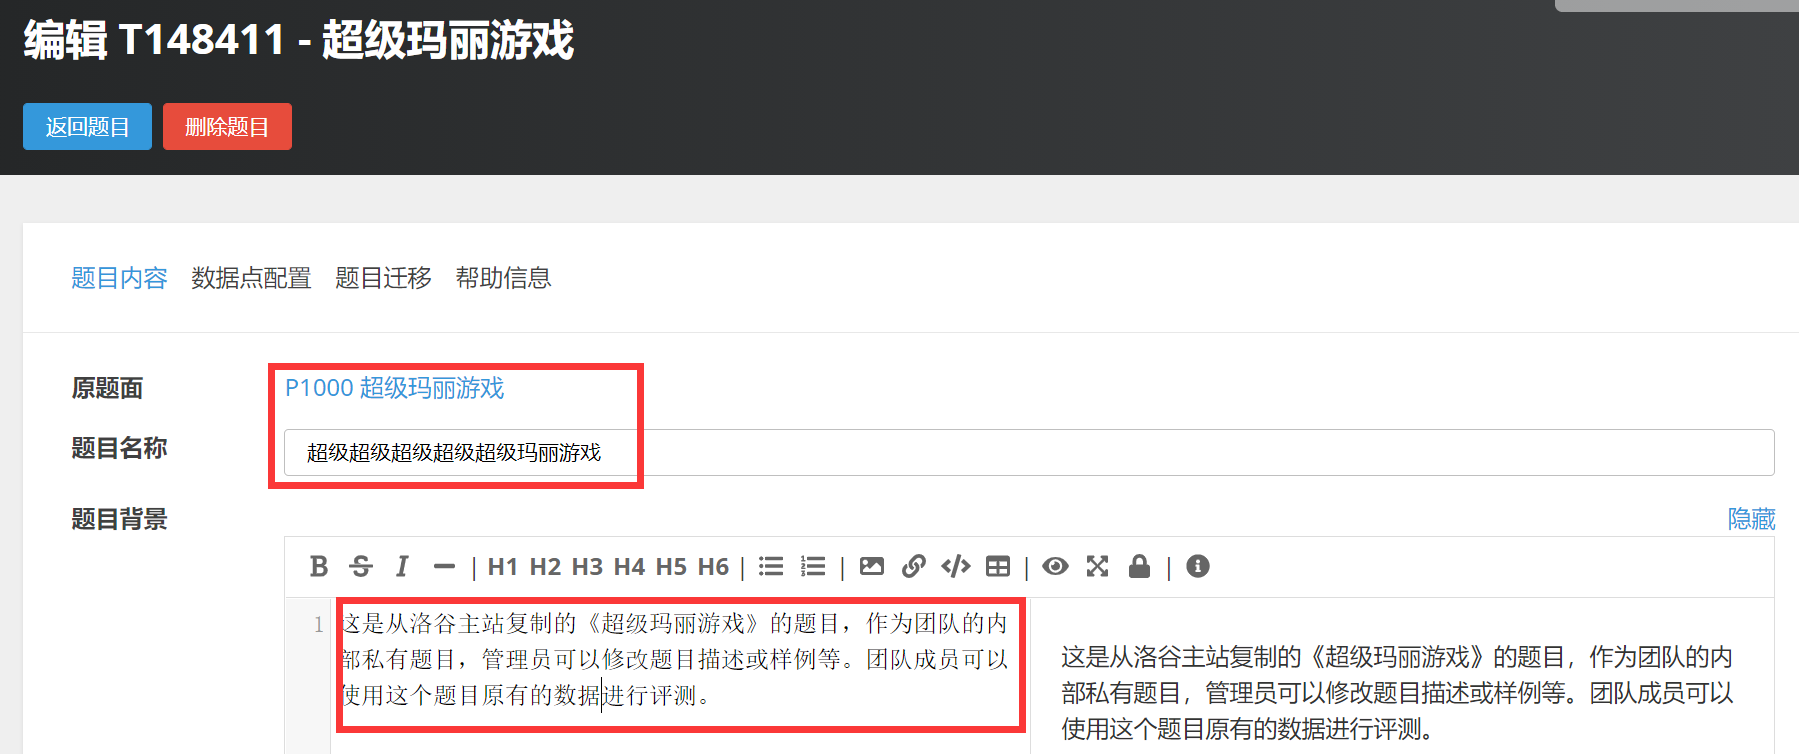Insert a horizontal rule
1799x754 pixels.
coord(444,567)
